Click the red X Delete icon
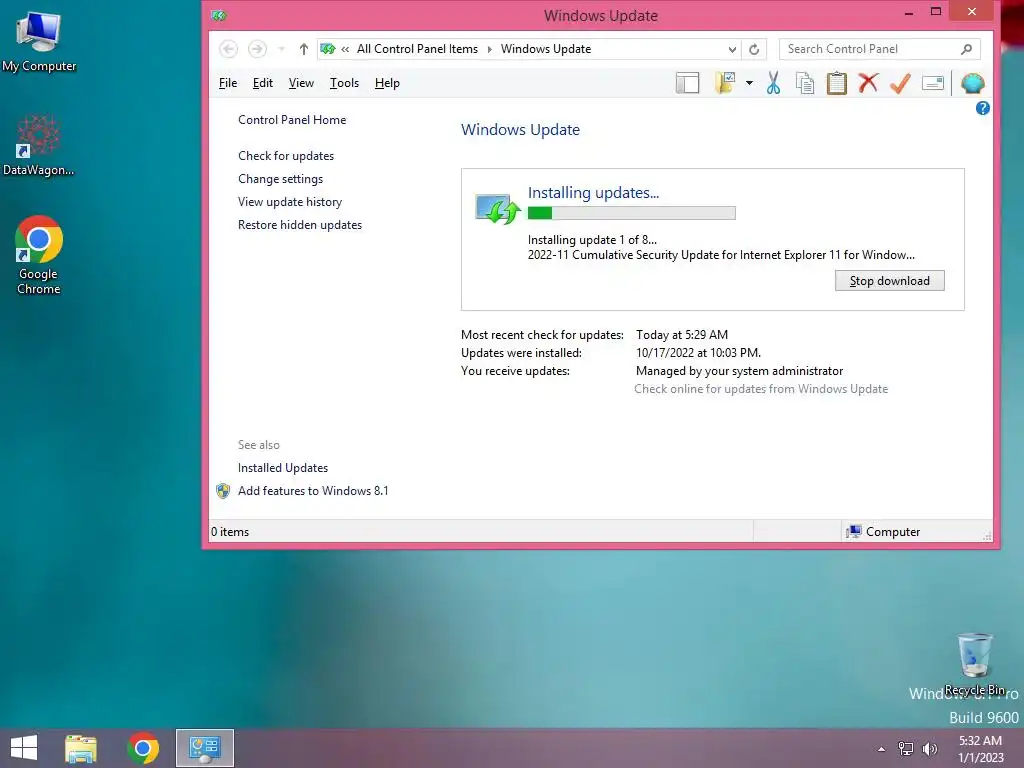This screenshot has height=768, width=1024. [x=868, y=83]
